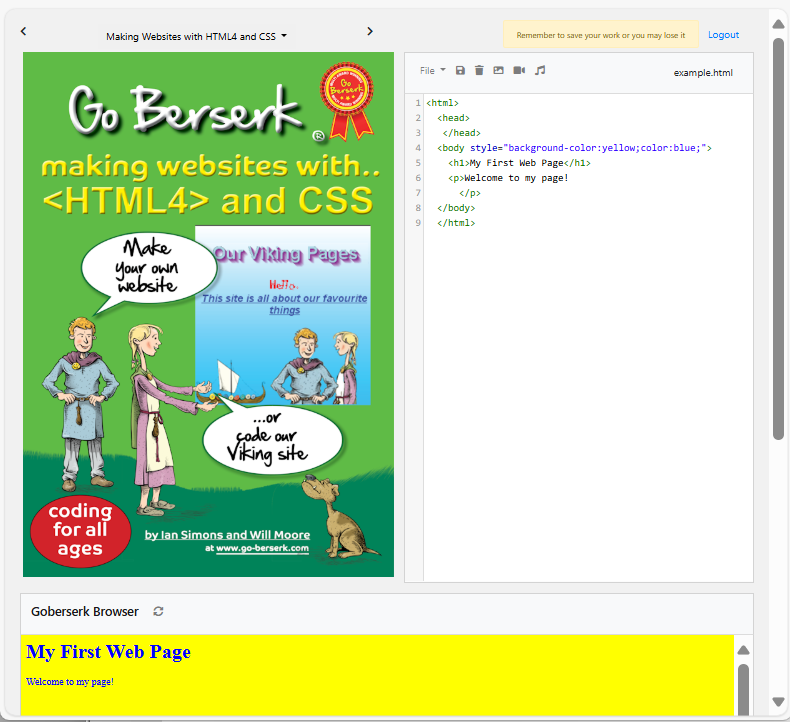
Task: Click the h1 My First Web Page code line
Action: point(519,163)
